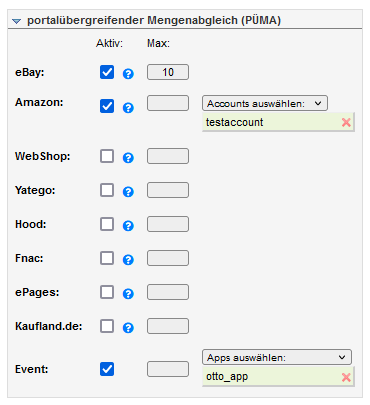Viewport: 370px width, 405px height.
Task: Open the Apps auswählen dropdown
Action: [x=277, y=357]
